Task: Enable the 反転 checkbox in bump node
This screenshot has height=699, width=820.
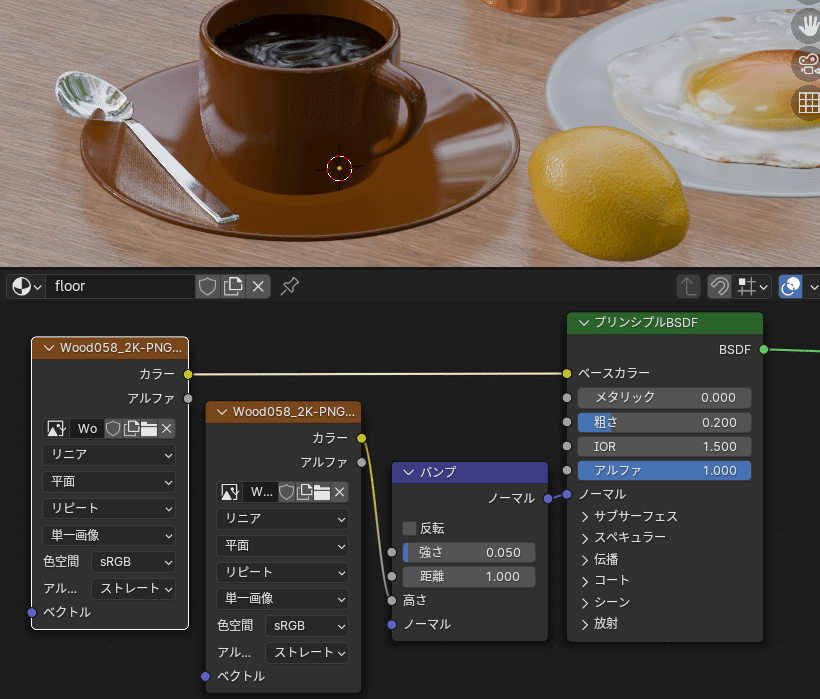Action: tap(409, 528)
